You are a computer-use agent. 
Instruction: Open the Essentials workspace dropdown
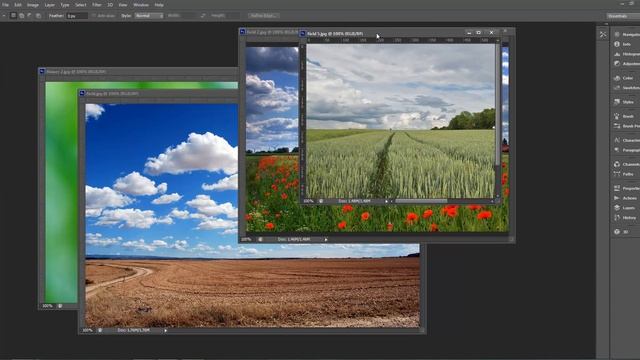coord(622,16)
